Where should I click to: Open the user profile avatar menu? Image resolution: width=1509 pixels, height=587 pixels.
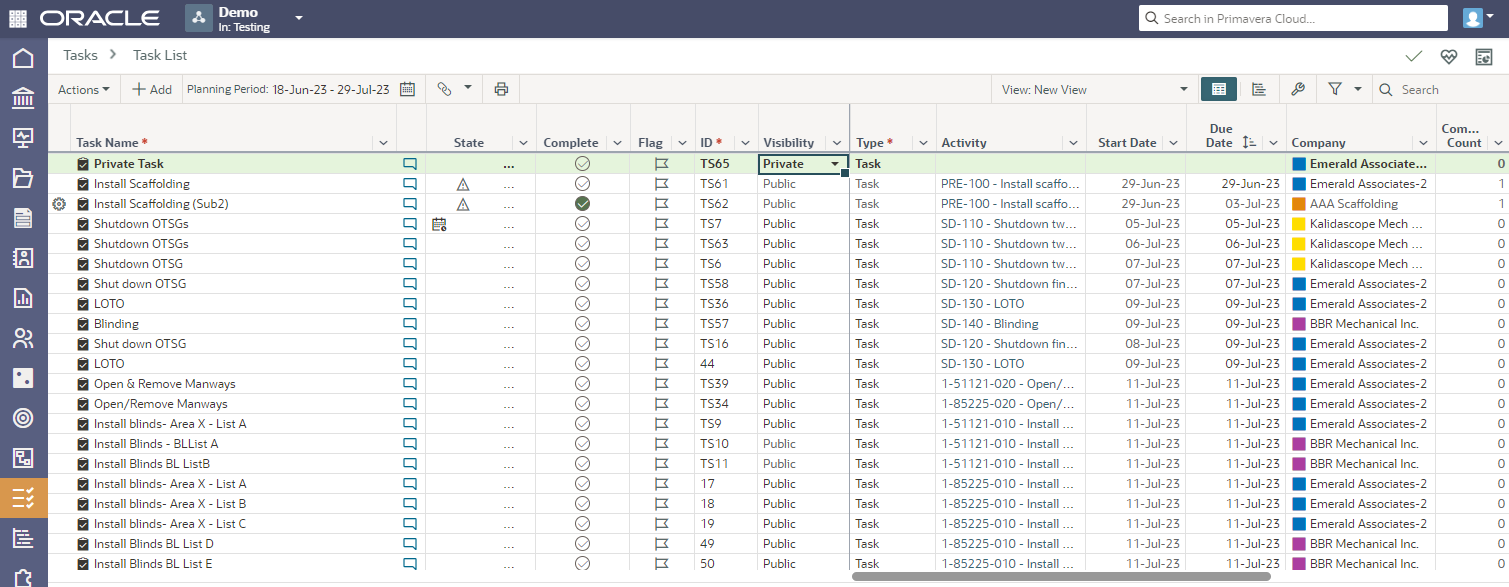[1472, 18]
